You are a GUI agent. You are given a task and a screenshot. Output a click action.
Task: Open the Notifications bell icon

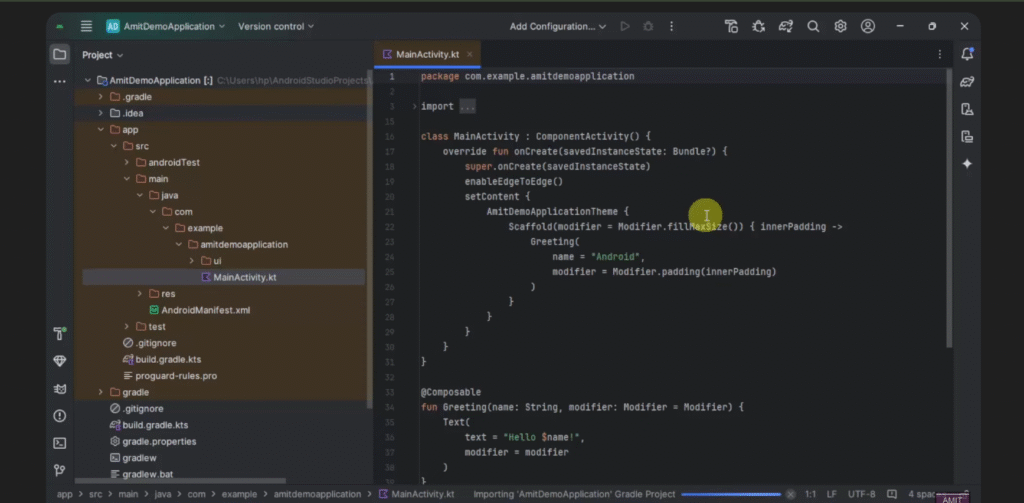(x=967, y=54)
